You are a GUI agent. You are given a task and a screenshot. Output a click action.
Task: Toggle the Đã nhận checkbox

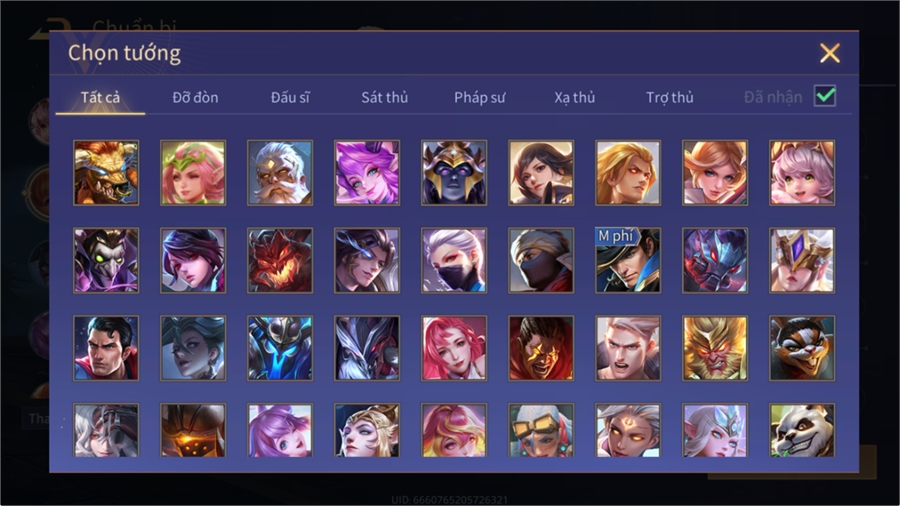point(825,96)
